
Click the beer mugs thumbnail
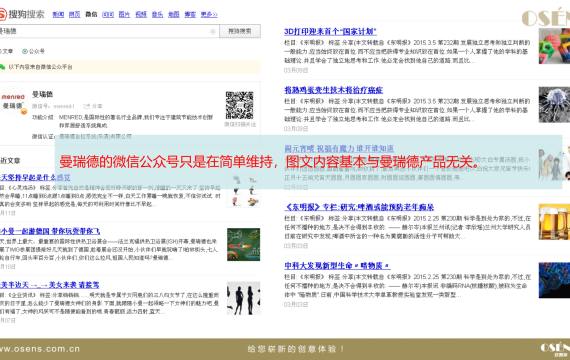pos(554,222)
